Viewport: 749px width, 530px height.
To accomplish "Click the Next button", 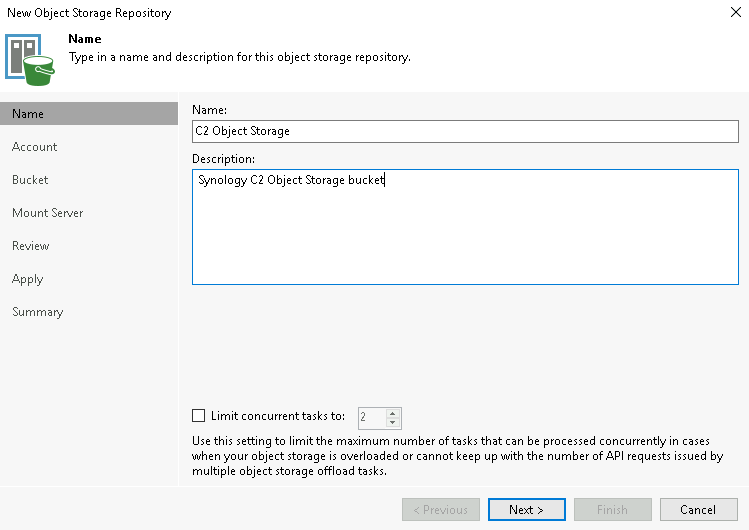I will tap(526, 509).
